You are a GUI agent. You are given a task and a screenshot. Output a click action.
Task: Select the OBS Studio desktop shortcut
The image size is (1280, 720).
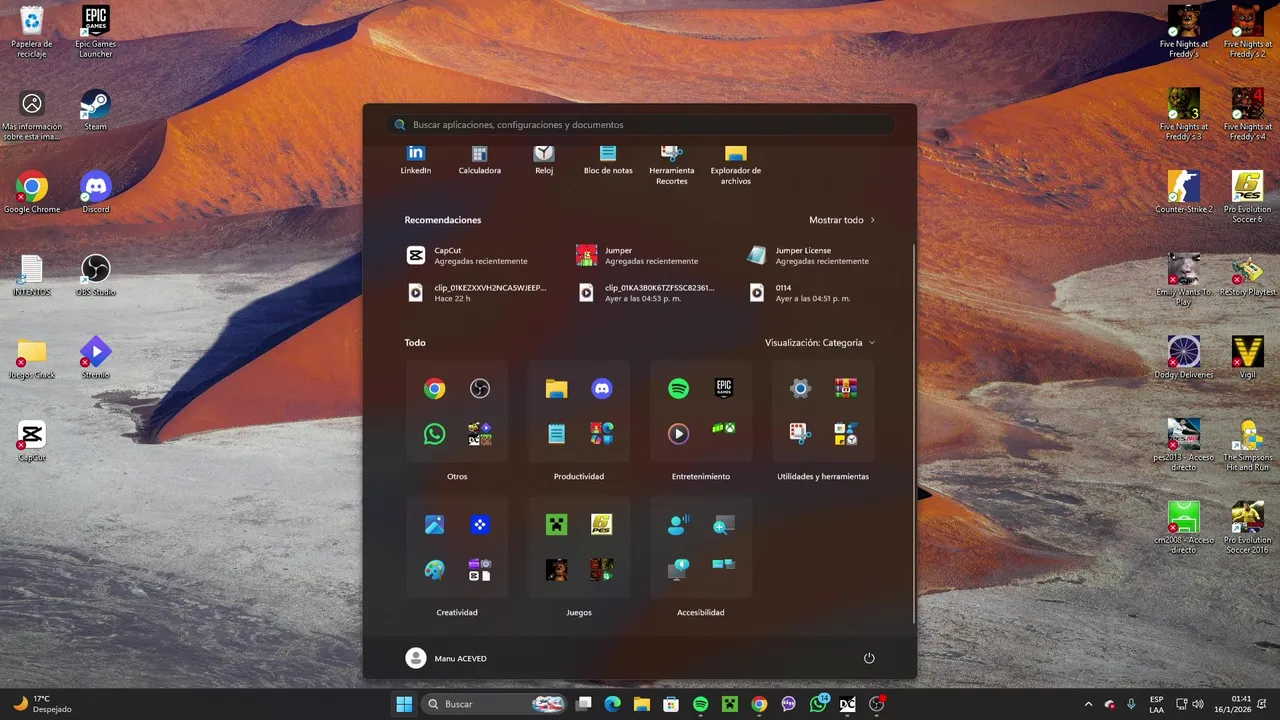pos(95,275)
